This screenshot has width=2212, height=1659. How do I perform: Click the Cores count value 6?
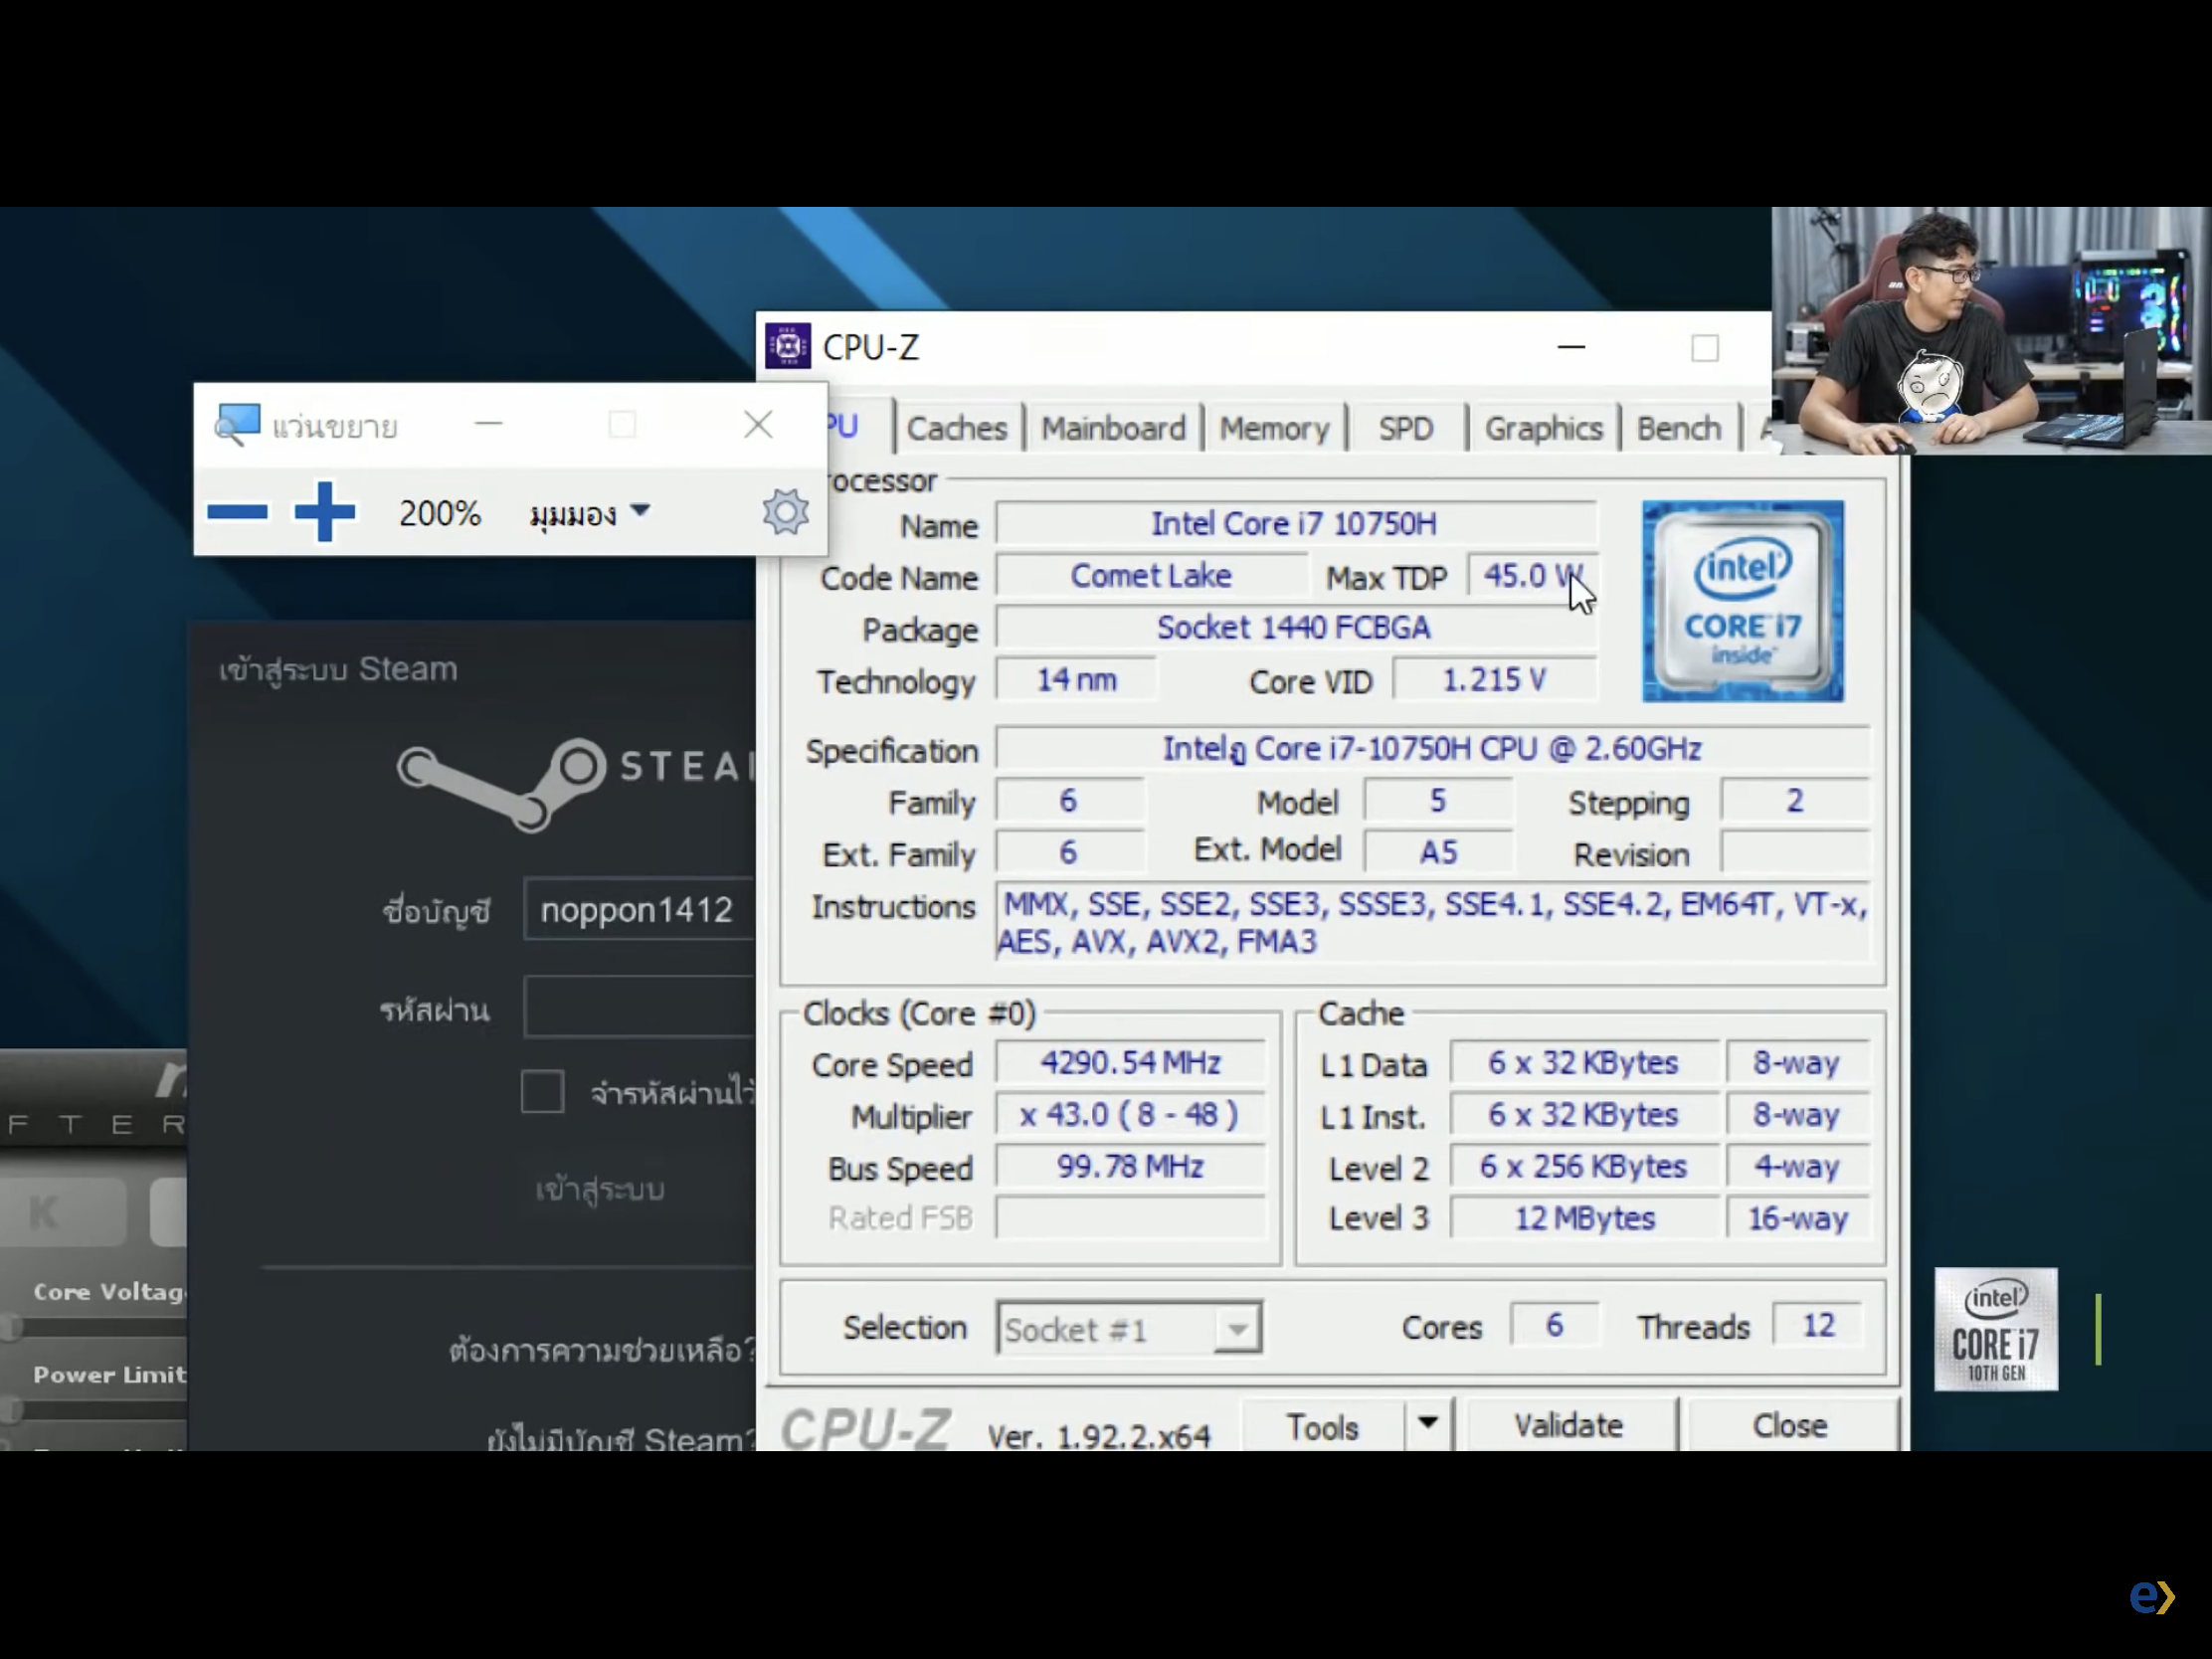click(x=1554, y=1326)
